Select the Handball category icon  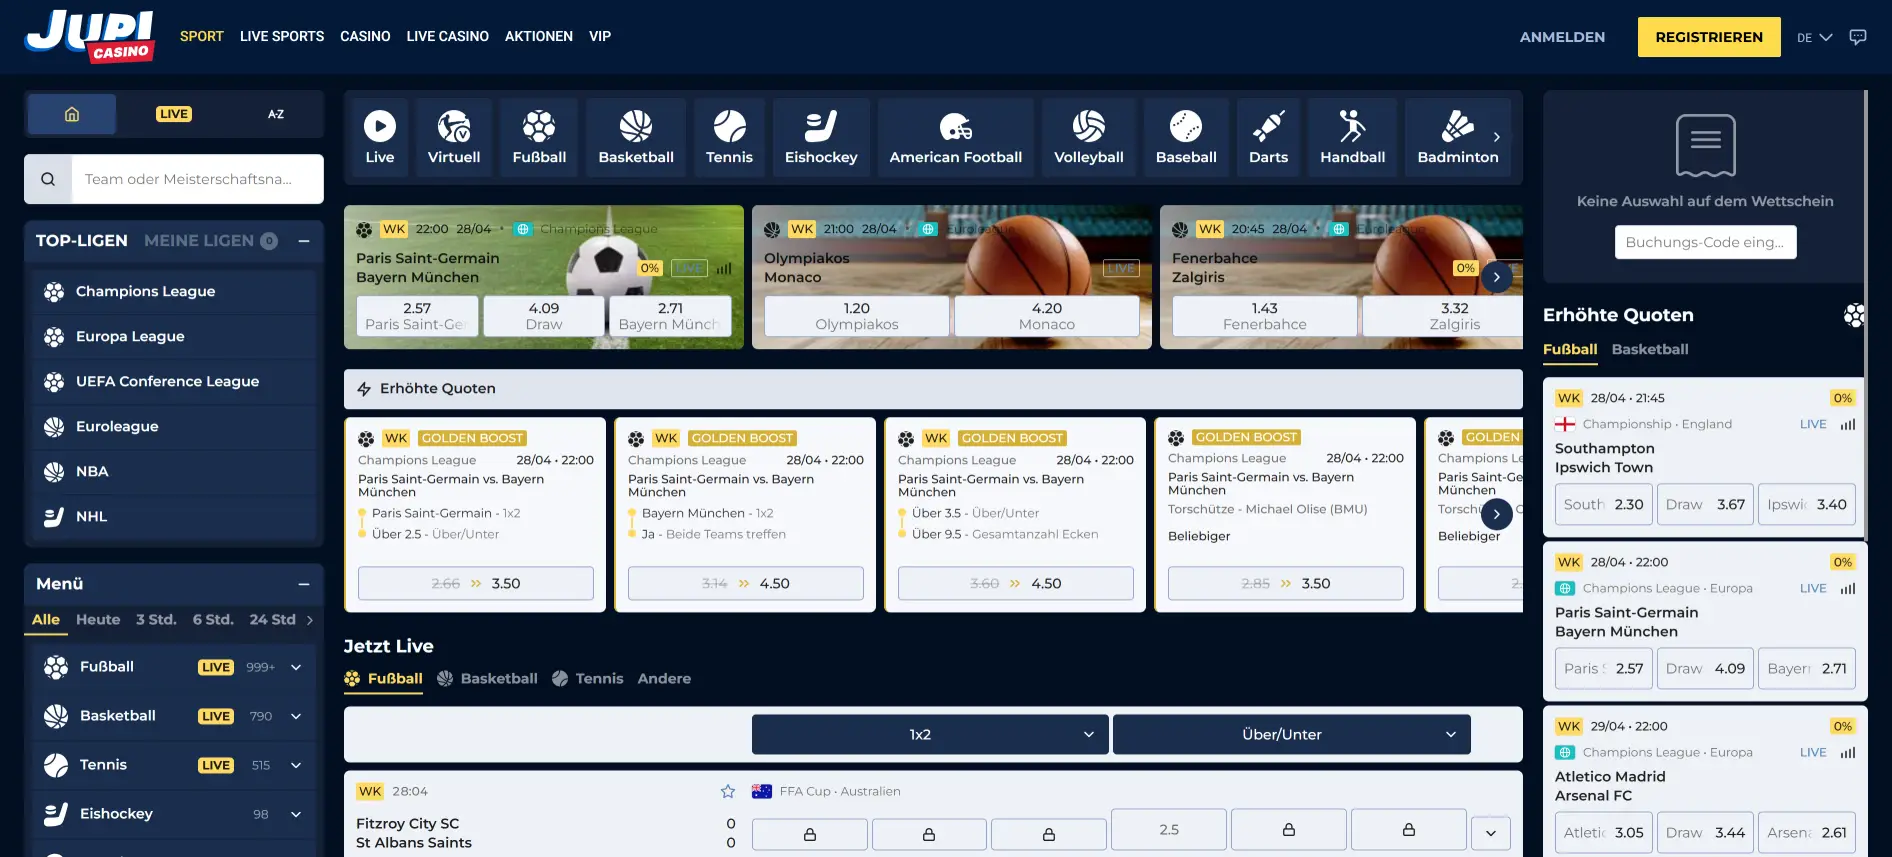pyautogui.click(x=1352, y=137)
